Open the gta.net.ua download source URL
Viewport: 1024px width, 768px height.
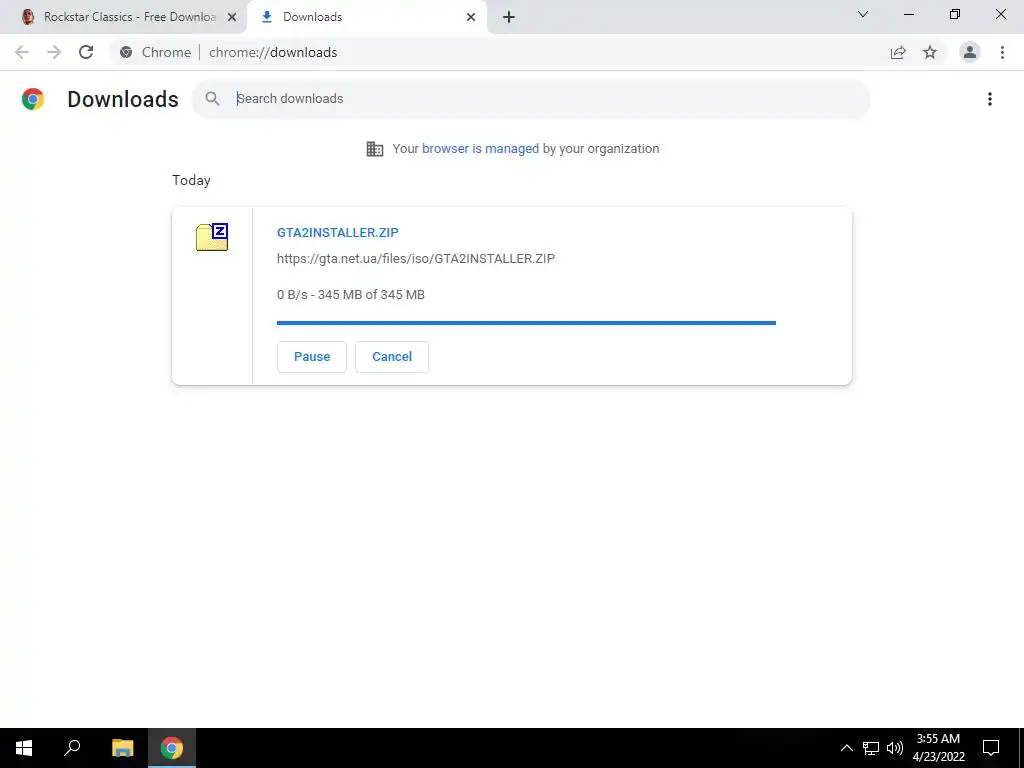[x=416, y=259]
